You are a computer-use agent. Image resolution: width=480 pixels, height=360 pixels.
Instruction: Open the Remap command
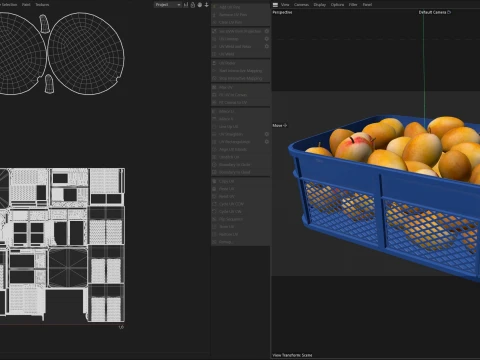[x=241, y=242]
